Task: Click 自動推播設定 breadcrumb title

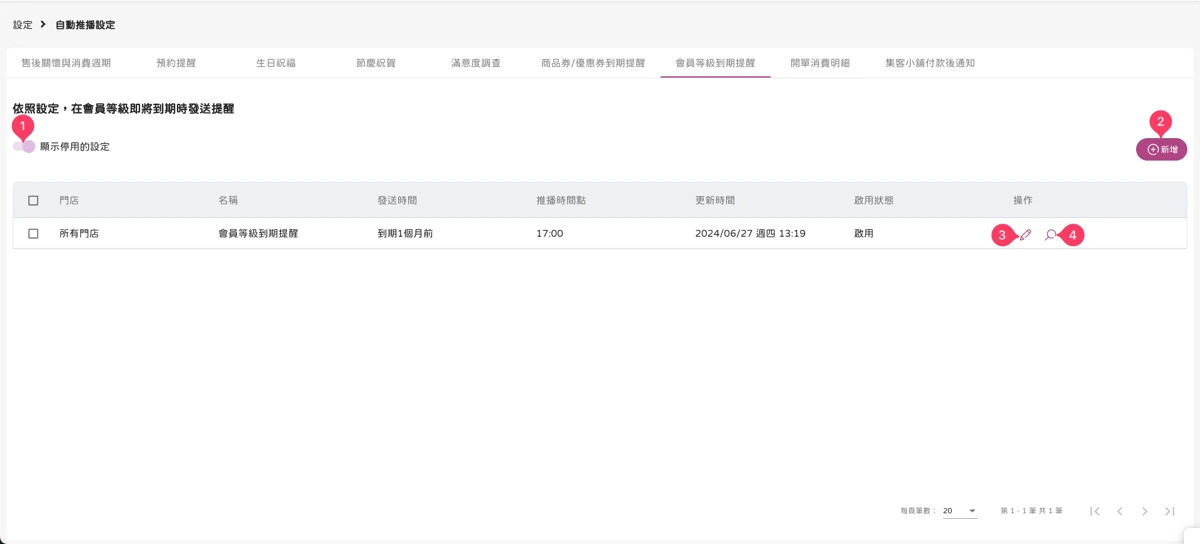Action: (85, 25)
